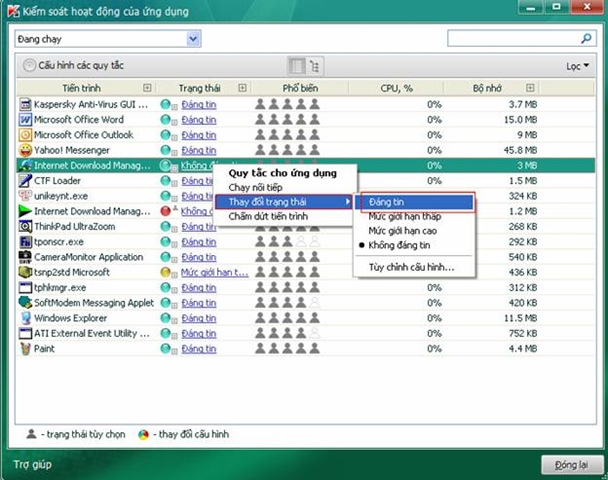The image size is (608, 480).
Task: Choose Mức giới hạn cao status option
Action: (402, 231)
